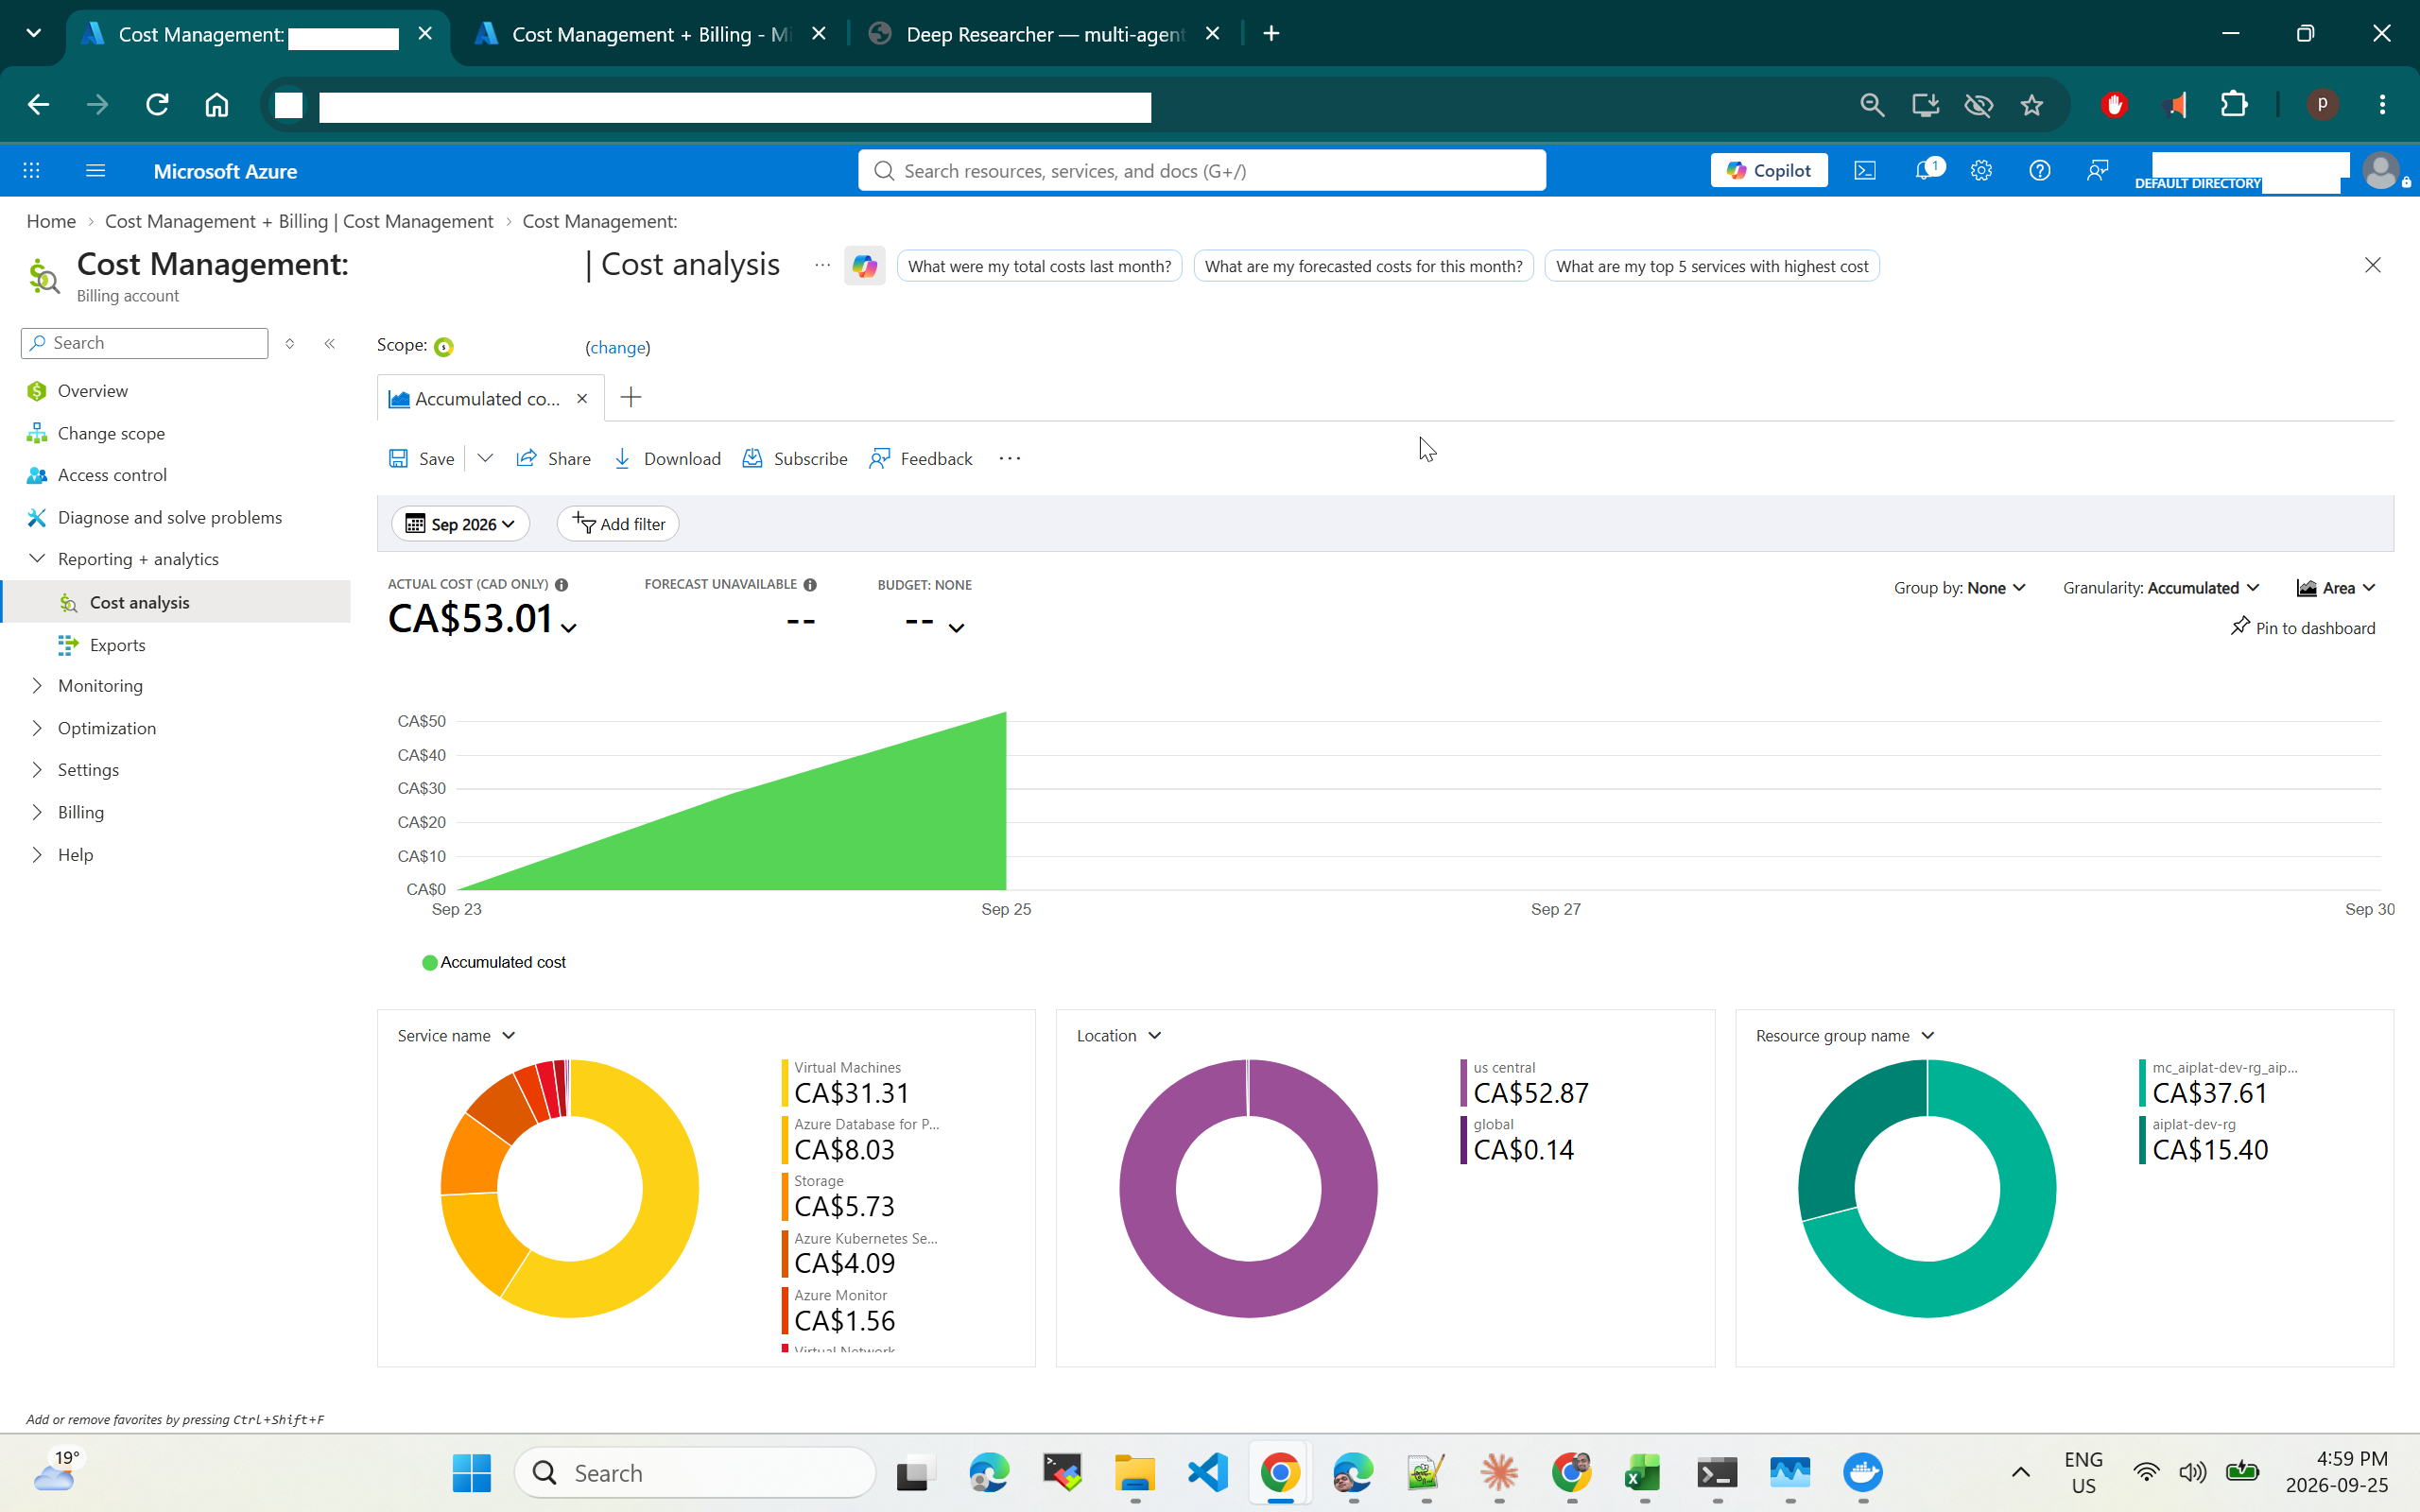
Task: Ask 'What were my total costs last month?'
Action: (x=1039, y=266)
